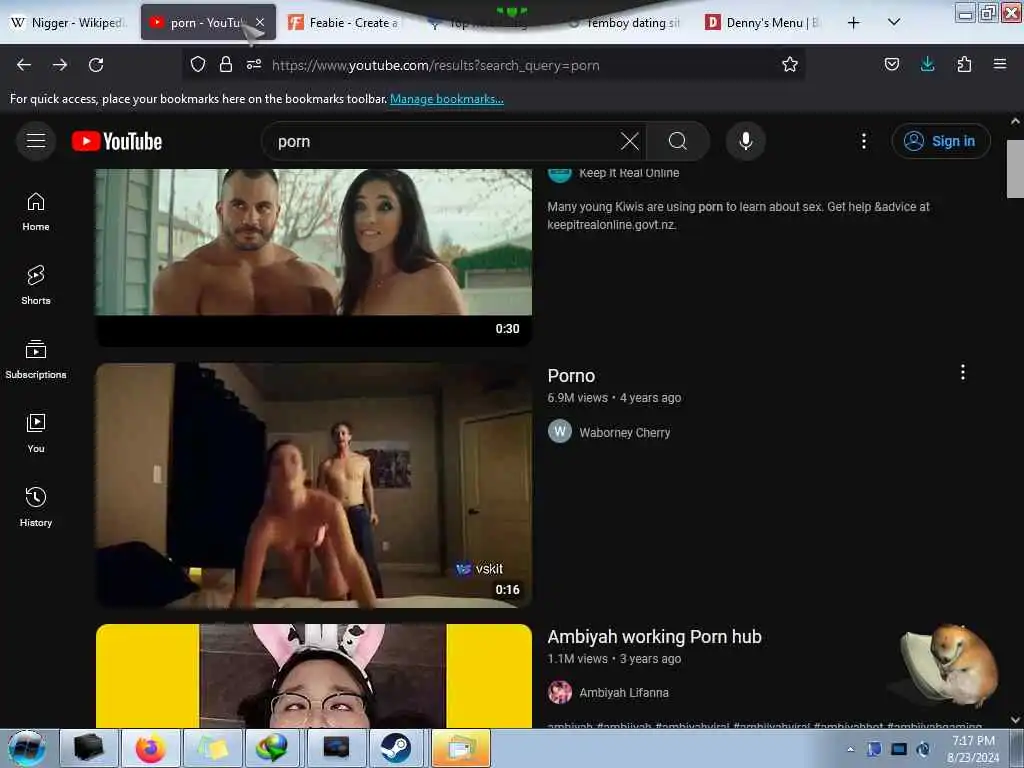Open History in YouTube sidebar

coord(36,507)
